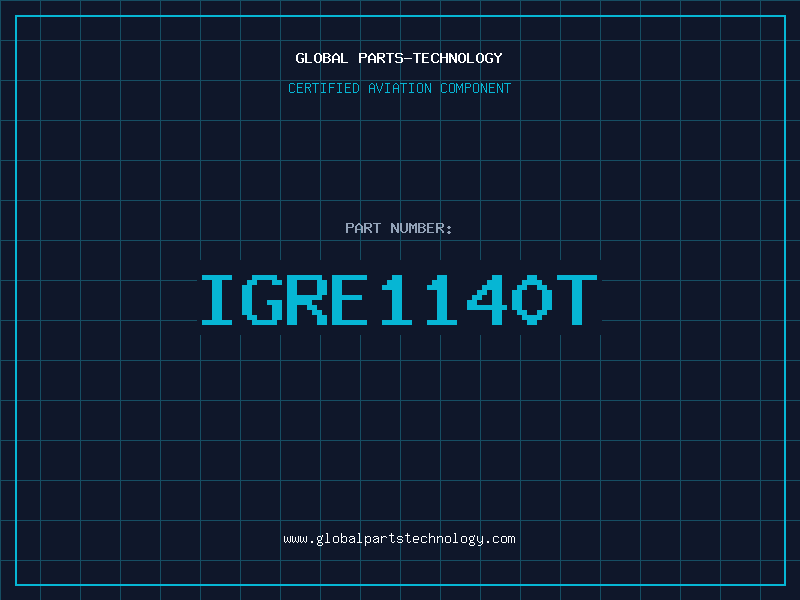
Task: Select the word NUMBER: in the label
Action: click(421, 228)
